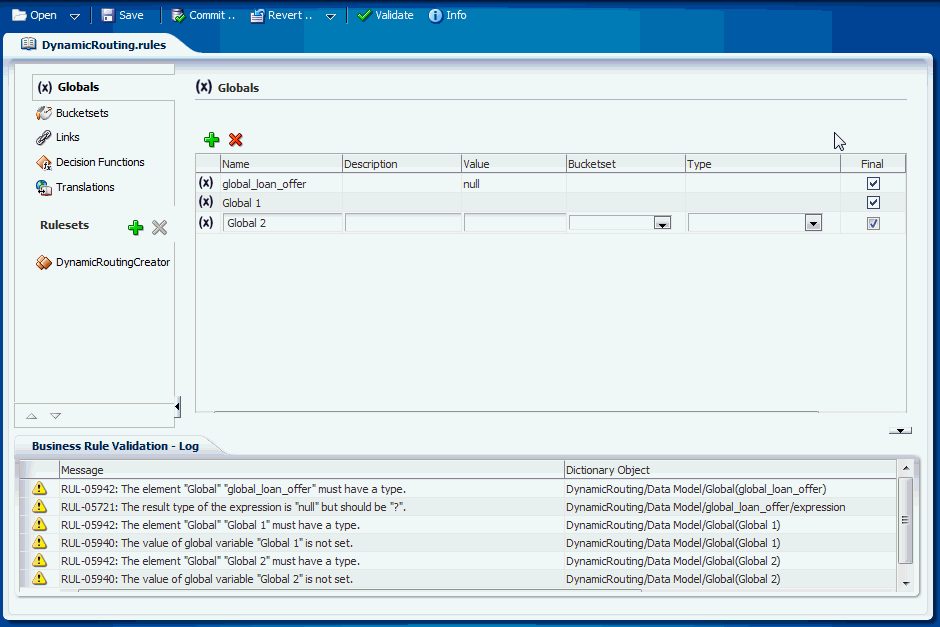Click the global_loan_offer/expression dictionary object
This screenshot has height=627, width=940.
point(706,507)
